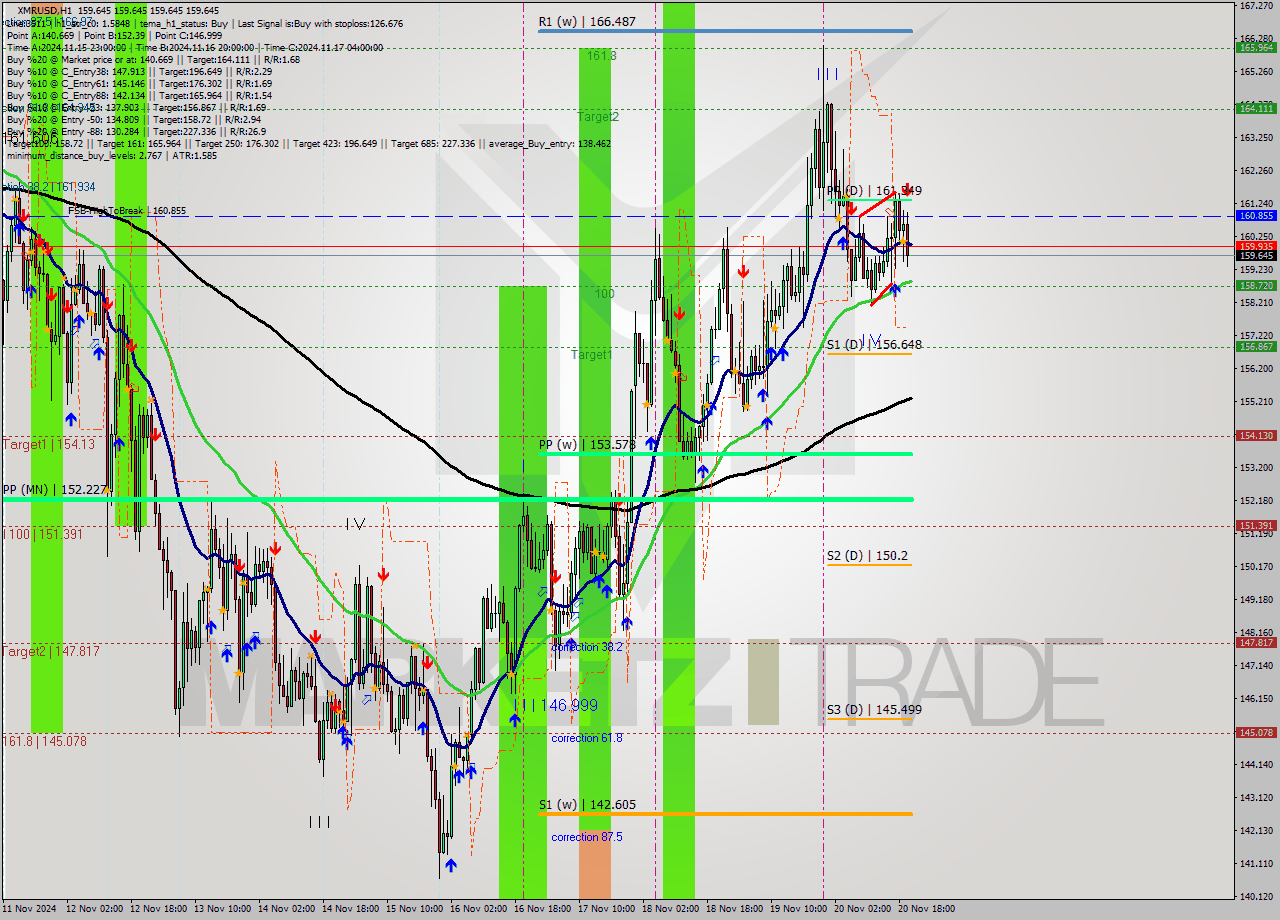Select the blue I I I wave label at the 20 Nov peak
1280x920 pixels.
827,73
